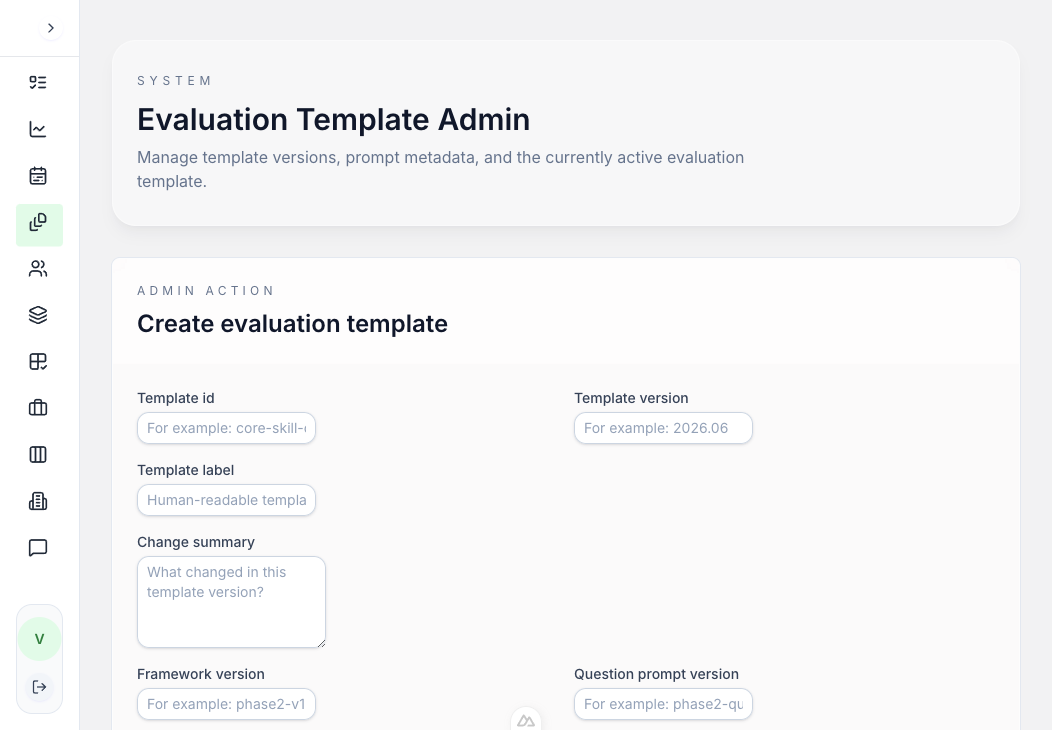Image resolution: width=1052 pixels, height=730 pixels.
Task: Click the 'Template version' field label
Action: tap(631, 398)
